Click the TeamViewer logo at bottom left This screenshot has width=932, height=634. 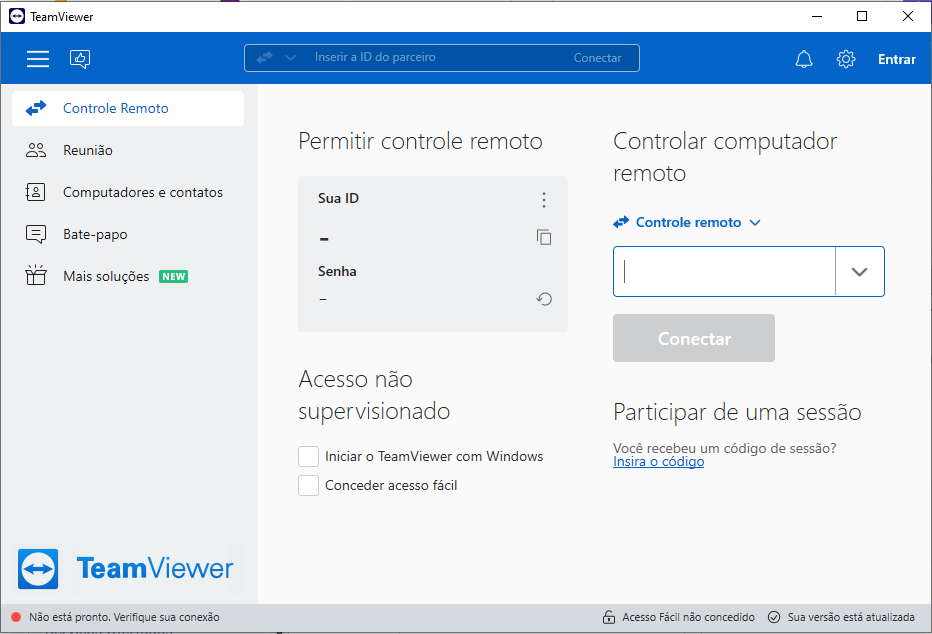point(126,569)
